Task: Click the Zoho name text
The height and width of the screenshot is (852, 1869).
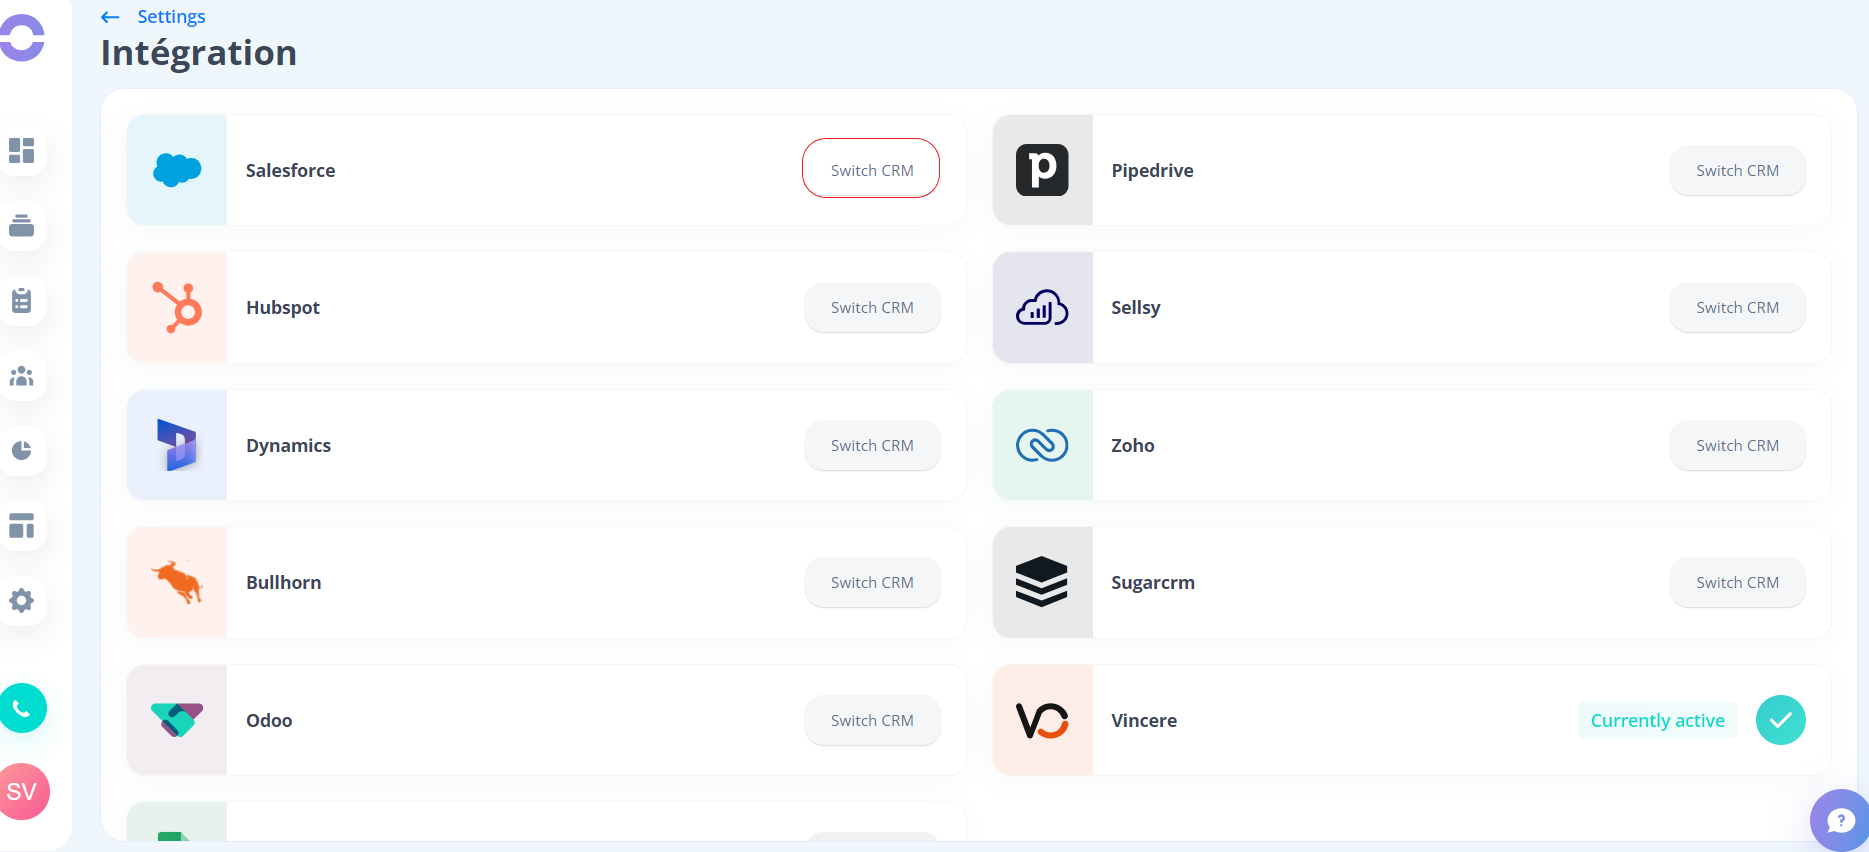Action: tap(1133, 445)
